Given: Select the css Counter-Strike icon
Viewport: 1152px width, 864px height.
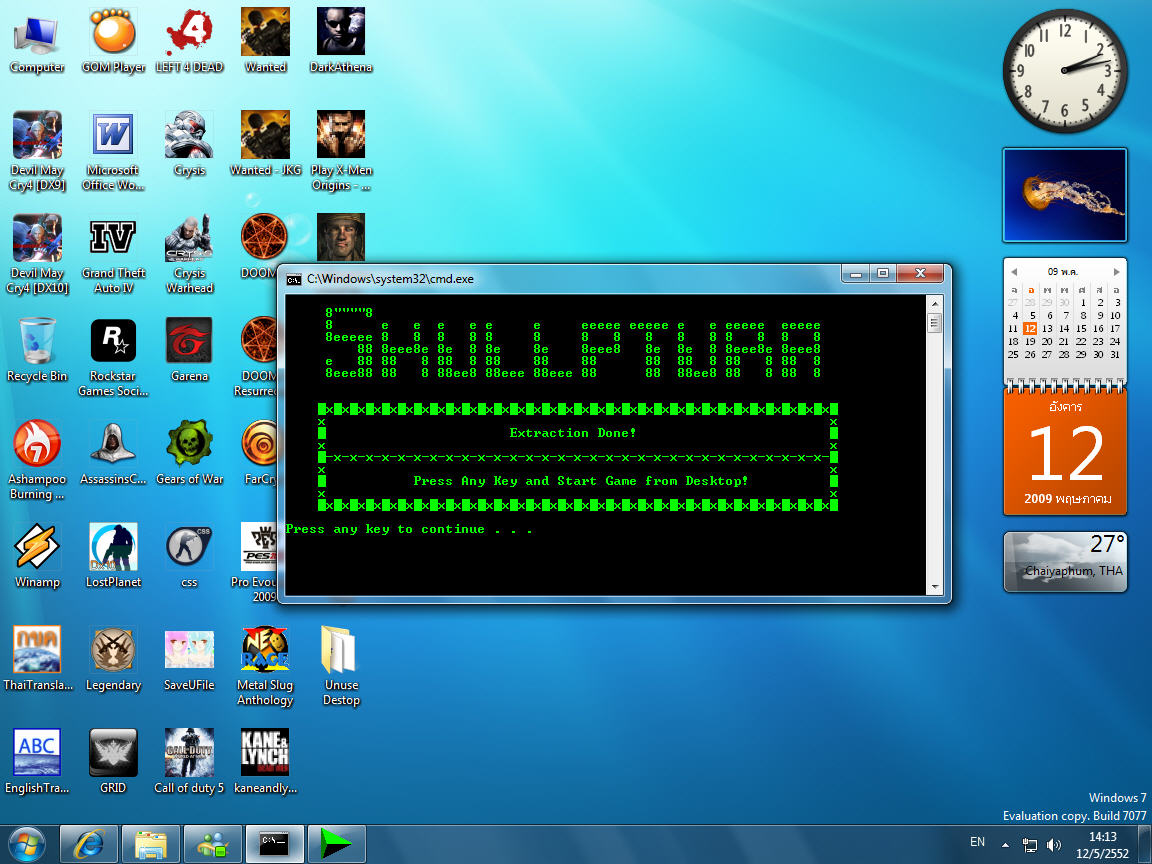Looking at the screenshot, I should click(189, 556).
